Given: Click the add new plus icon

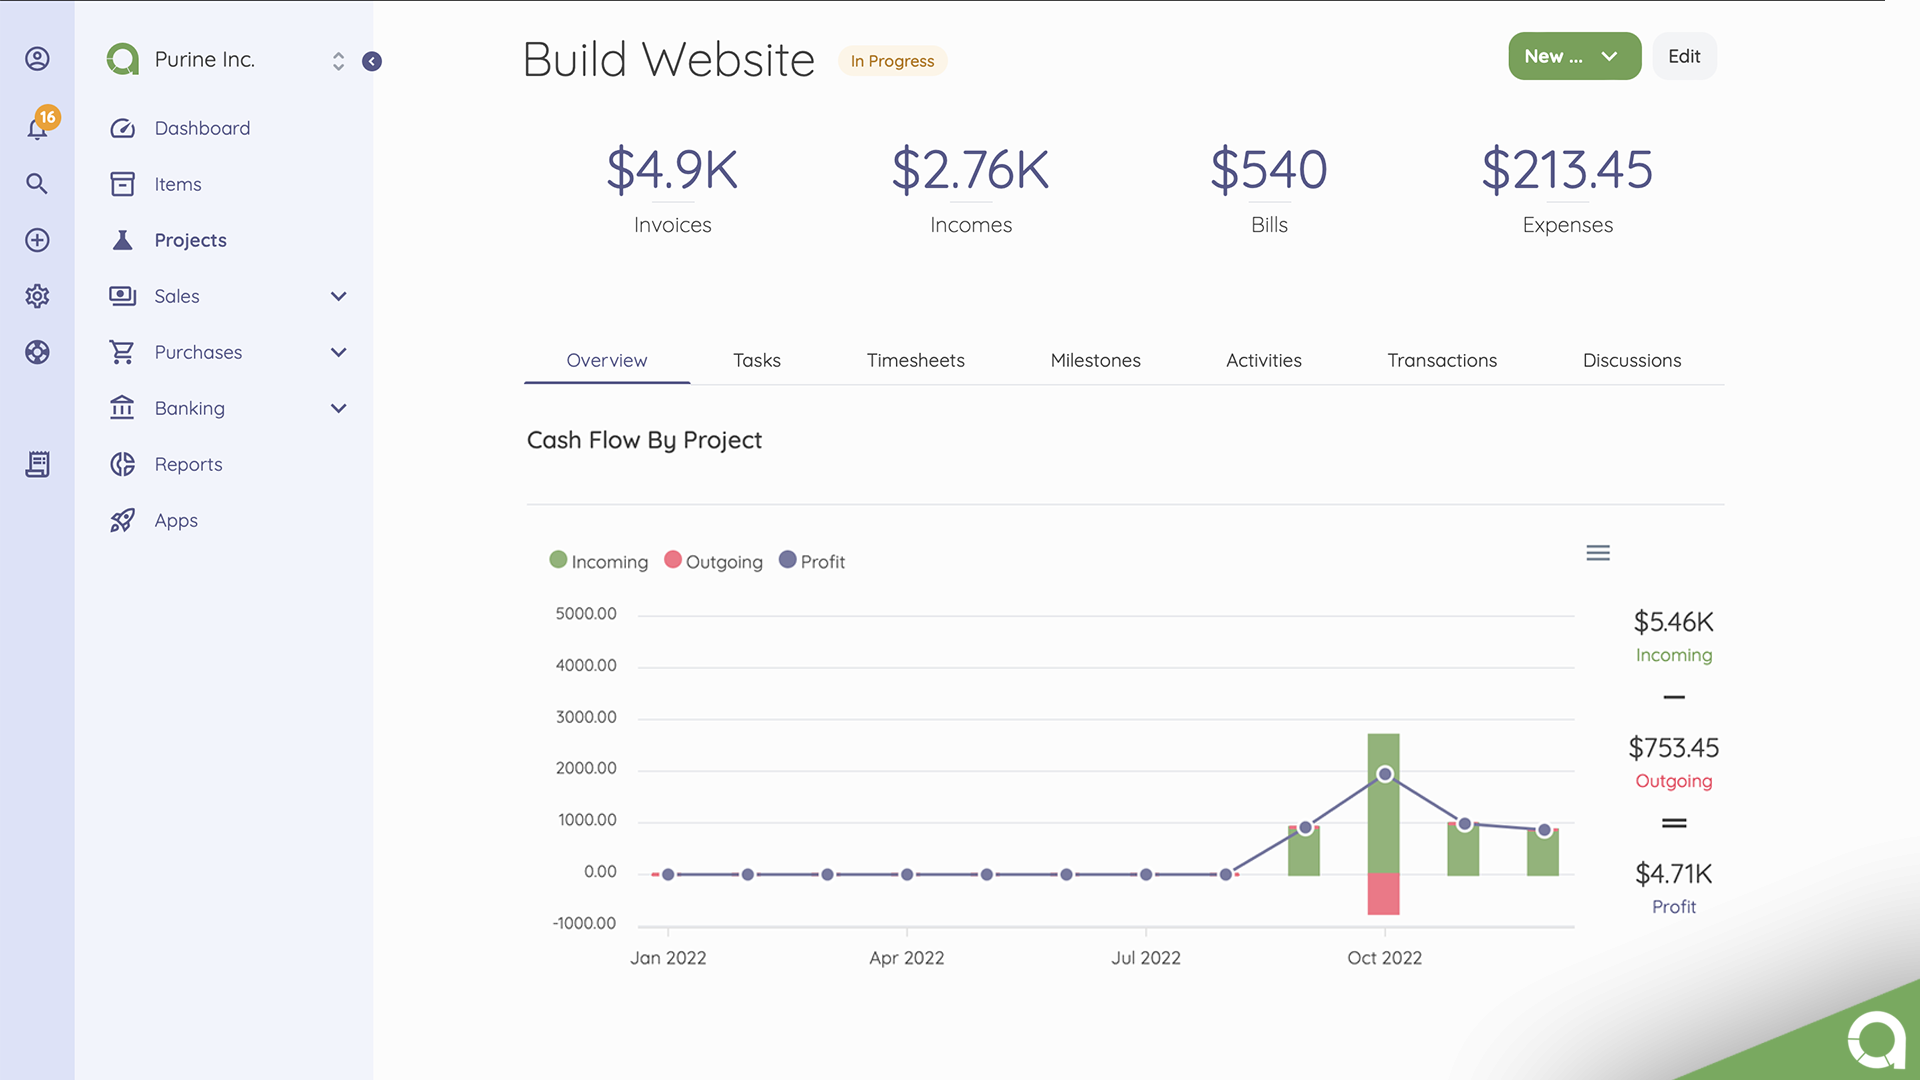Looking at the screenshot, I should 37,240.
